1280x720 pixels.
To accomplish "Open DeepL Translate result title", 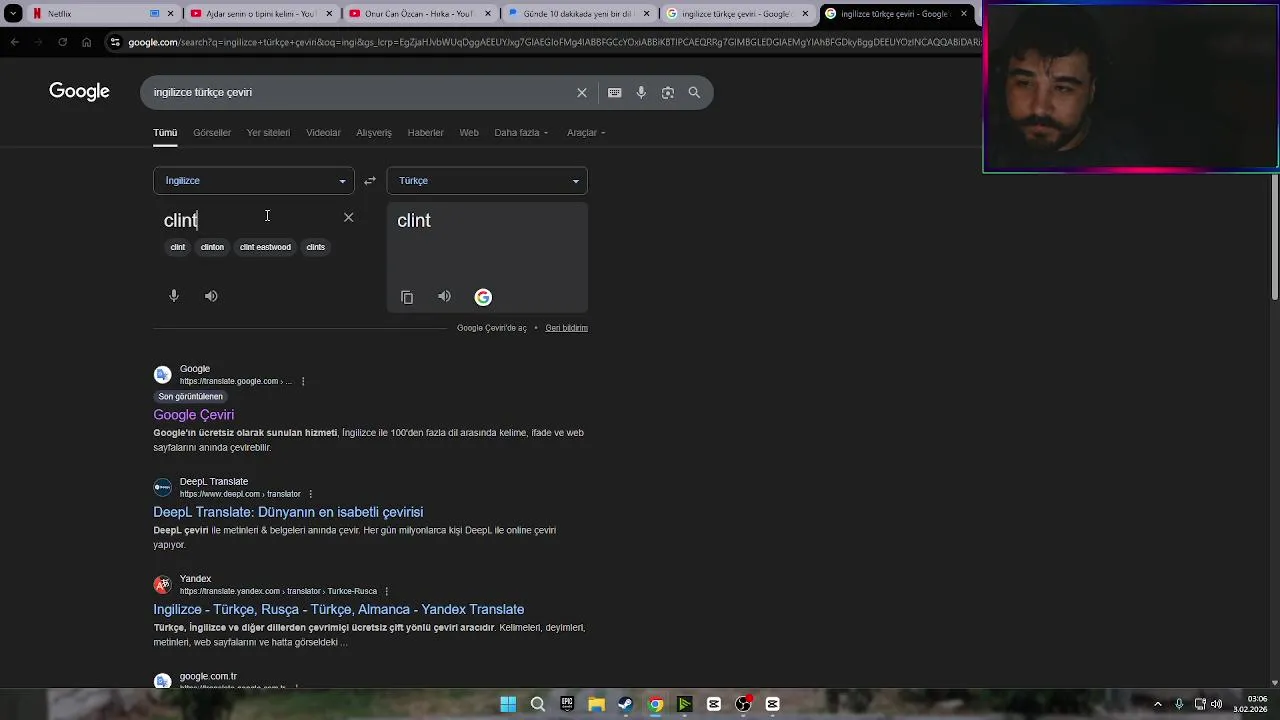I will 288,512.
